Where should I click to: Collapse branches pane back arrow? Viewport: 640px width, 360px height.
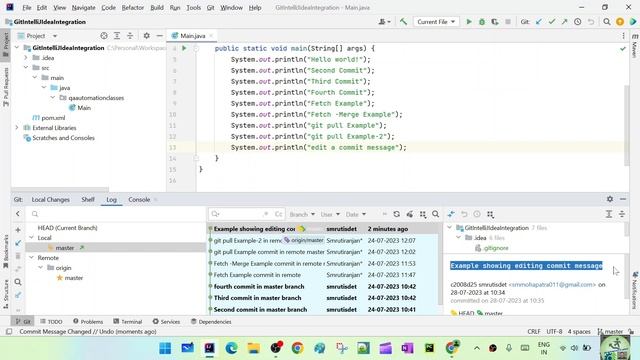tap(18, 214)
